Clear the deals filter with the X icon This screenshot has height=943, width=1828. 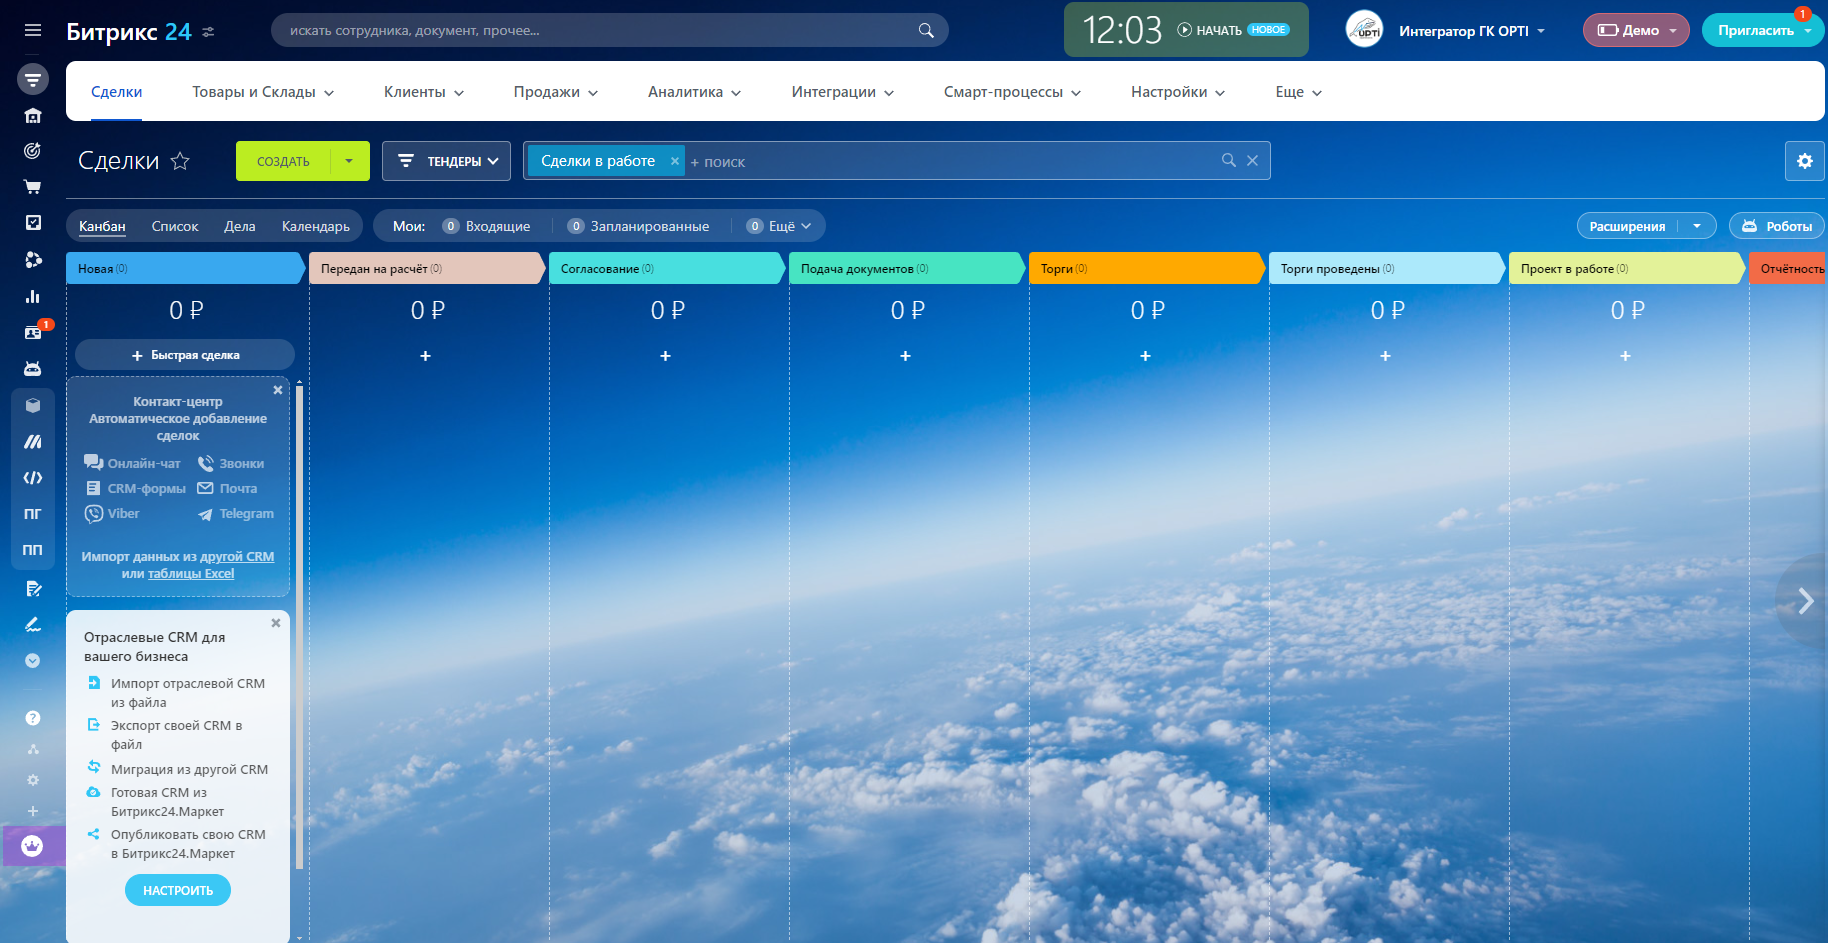[x=1252, y=160]
